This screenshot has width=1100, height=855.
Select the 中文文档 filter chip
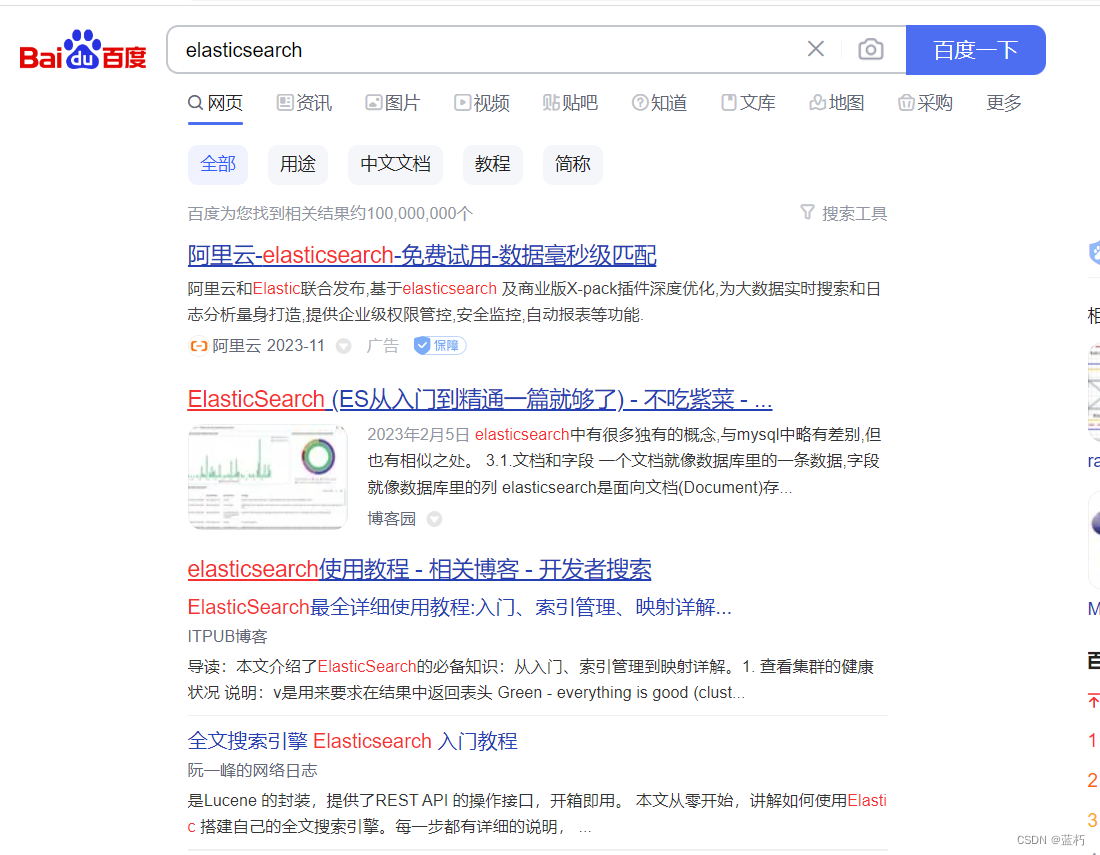coord(395,164)
